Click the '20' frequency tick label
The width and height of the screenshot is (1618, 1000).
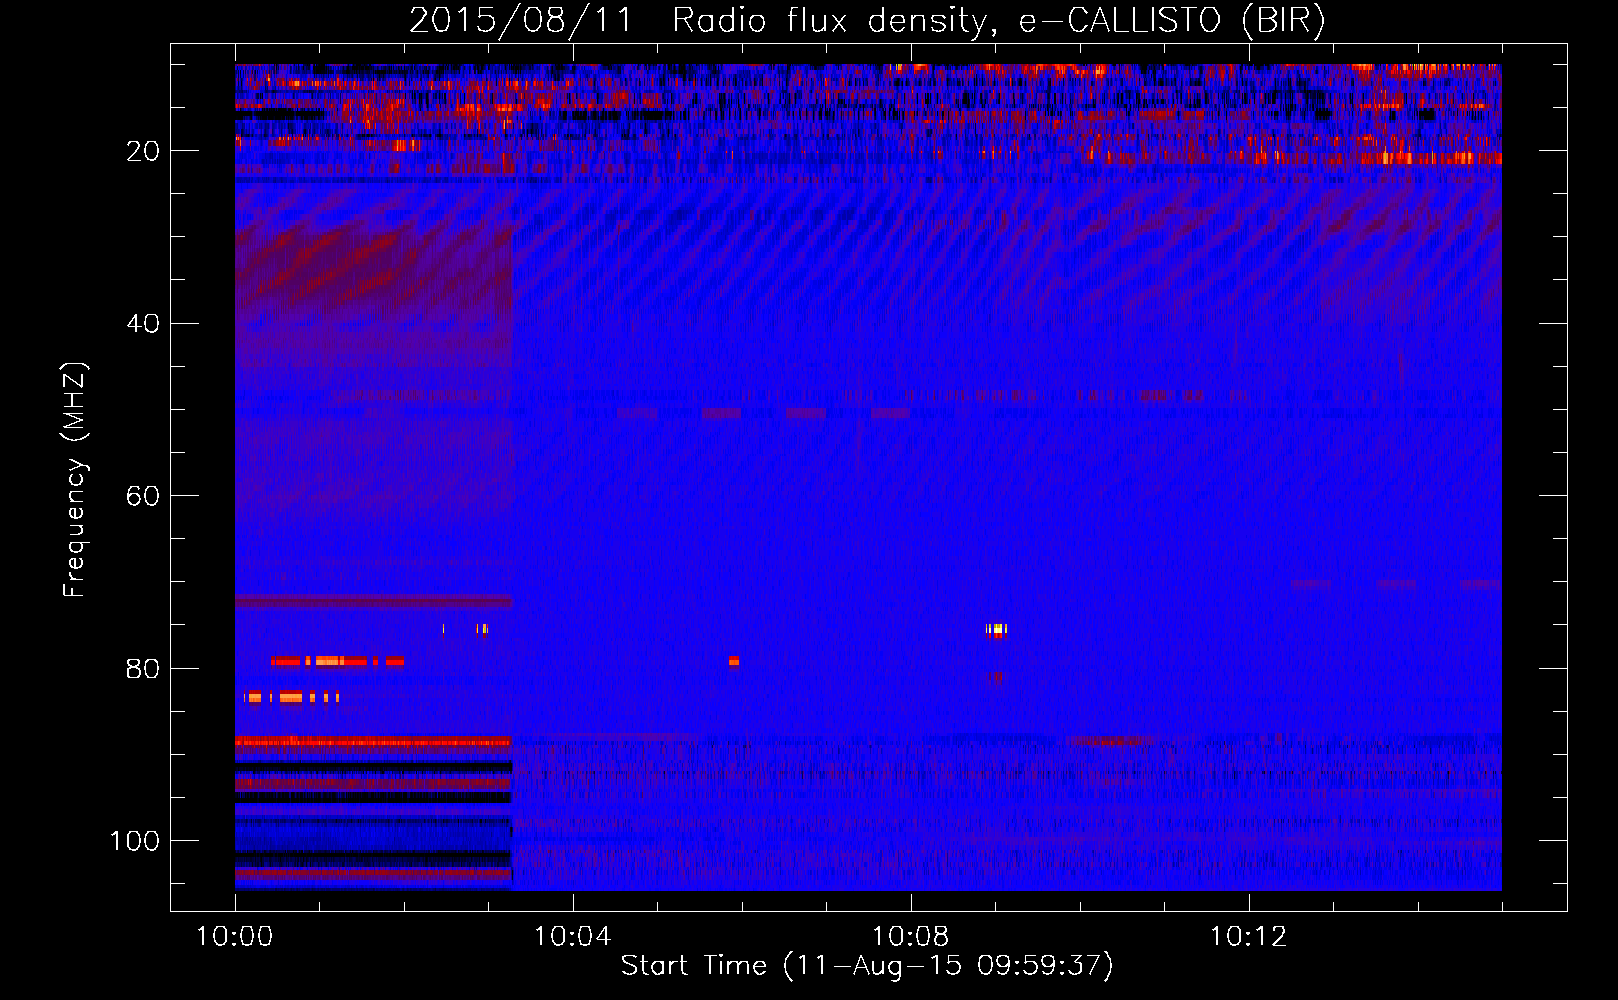[143, 151]
